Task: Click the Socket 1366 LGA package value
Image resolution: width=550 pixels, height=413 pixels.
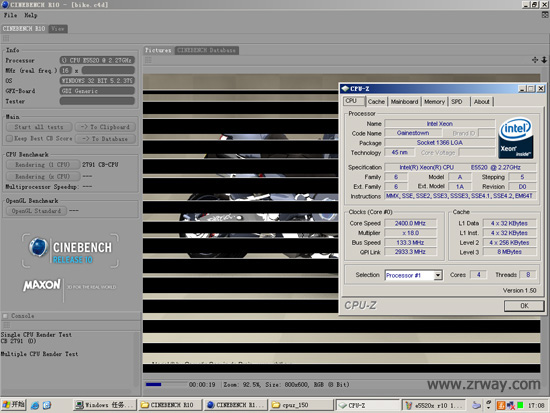Action: 440,142
